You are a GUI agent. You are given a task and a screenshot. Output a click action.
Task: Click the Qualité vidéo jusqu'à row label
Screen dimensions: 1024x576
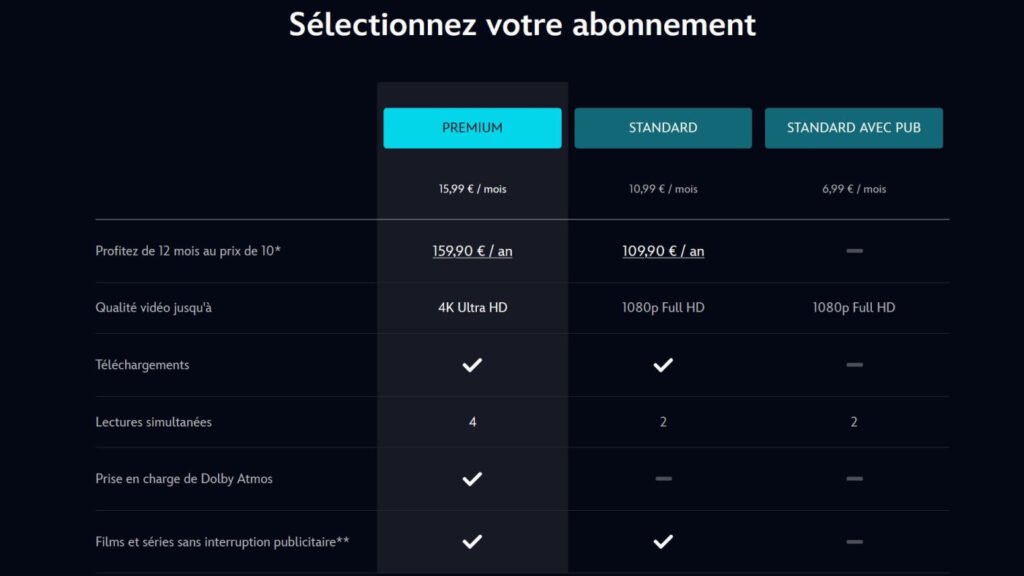pos(150,308)
